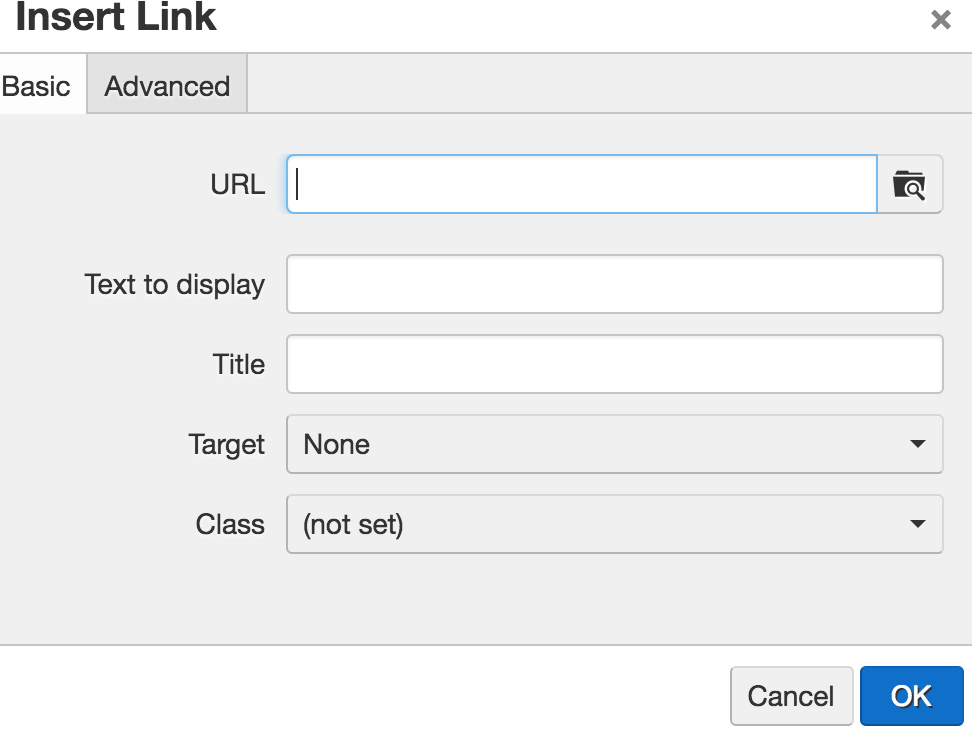
Task: Click the Title input field
Action: 614,364
